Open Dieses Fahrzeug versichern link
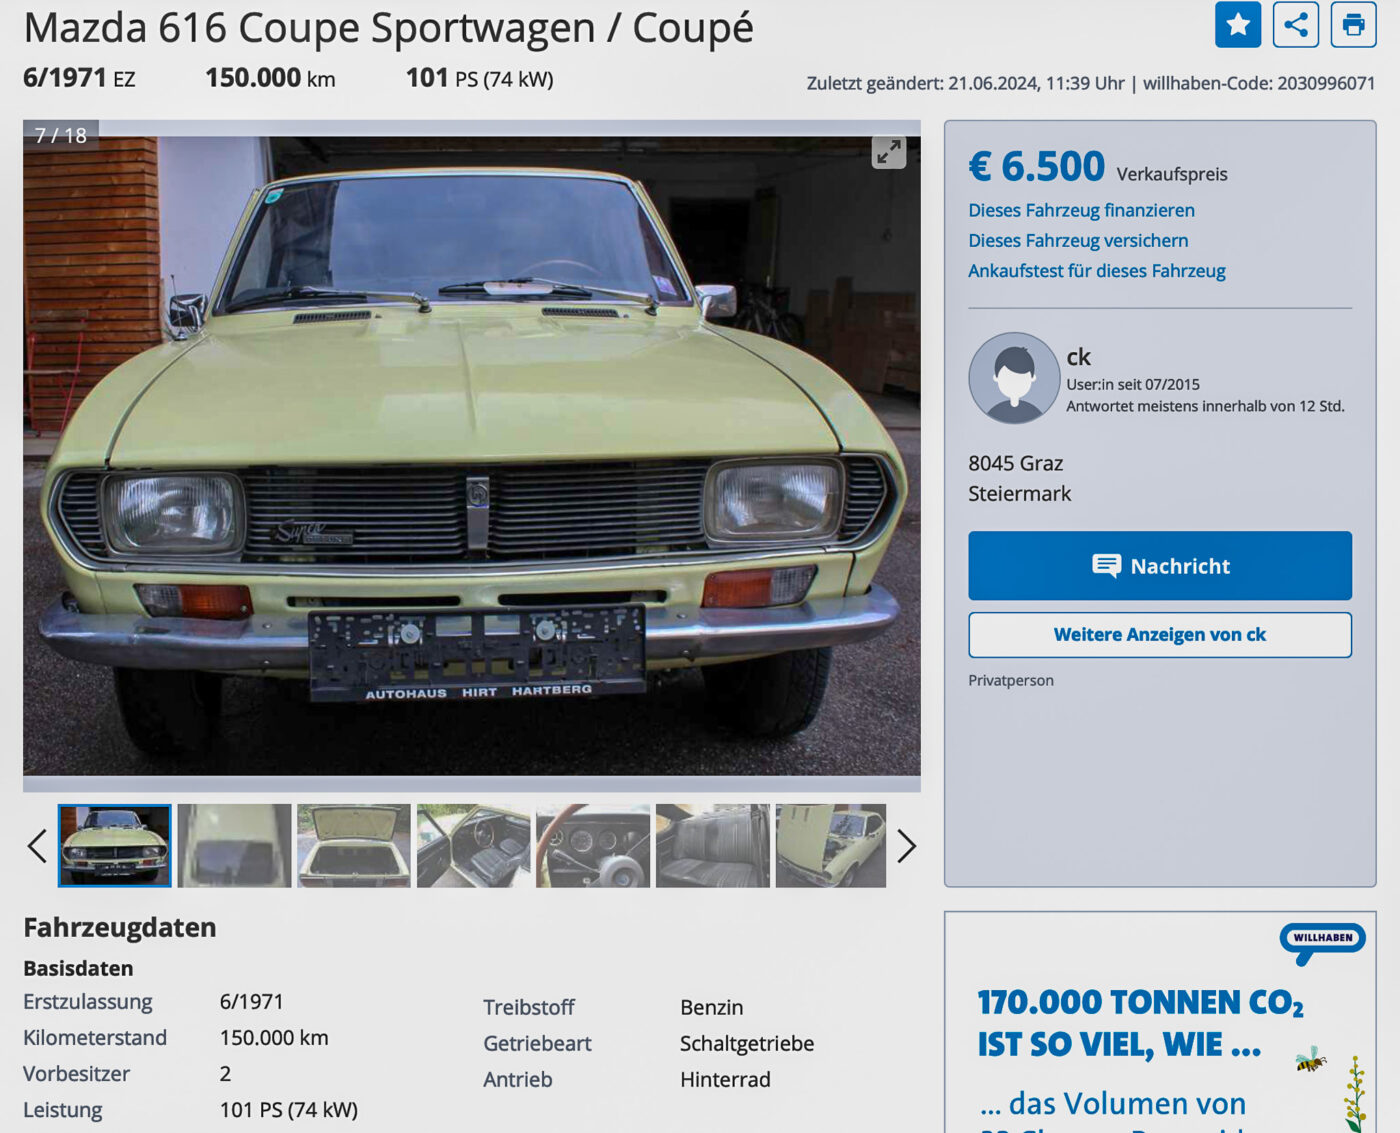1400x1133 pixels. pos(1078,240)
